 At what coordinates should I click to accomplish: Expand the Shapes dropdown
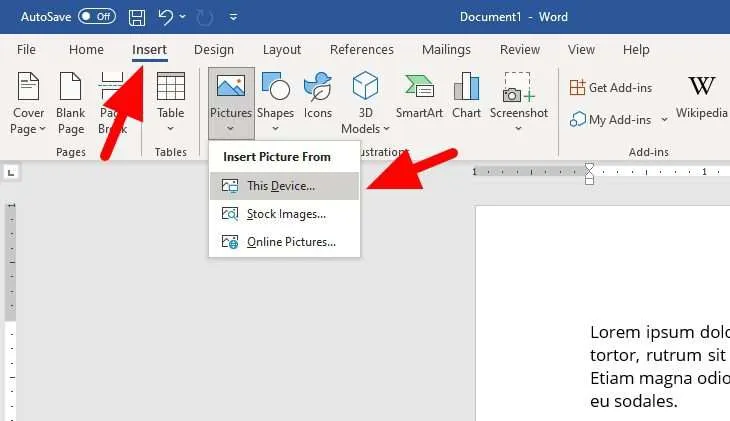[275, 102]
